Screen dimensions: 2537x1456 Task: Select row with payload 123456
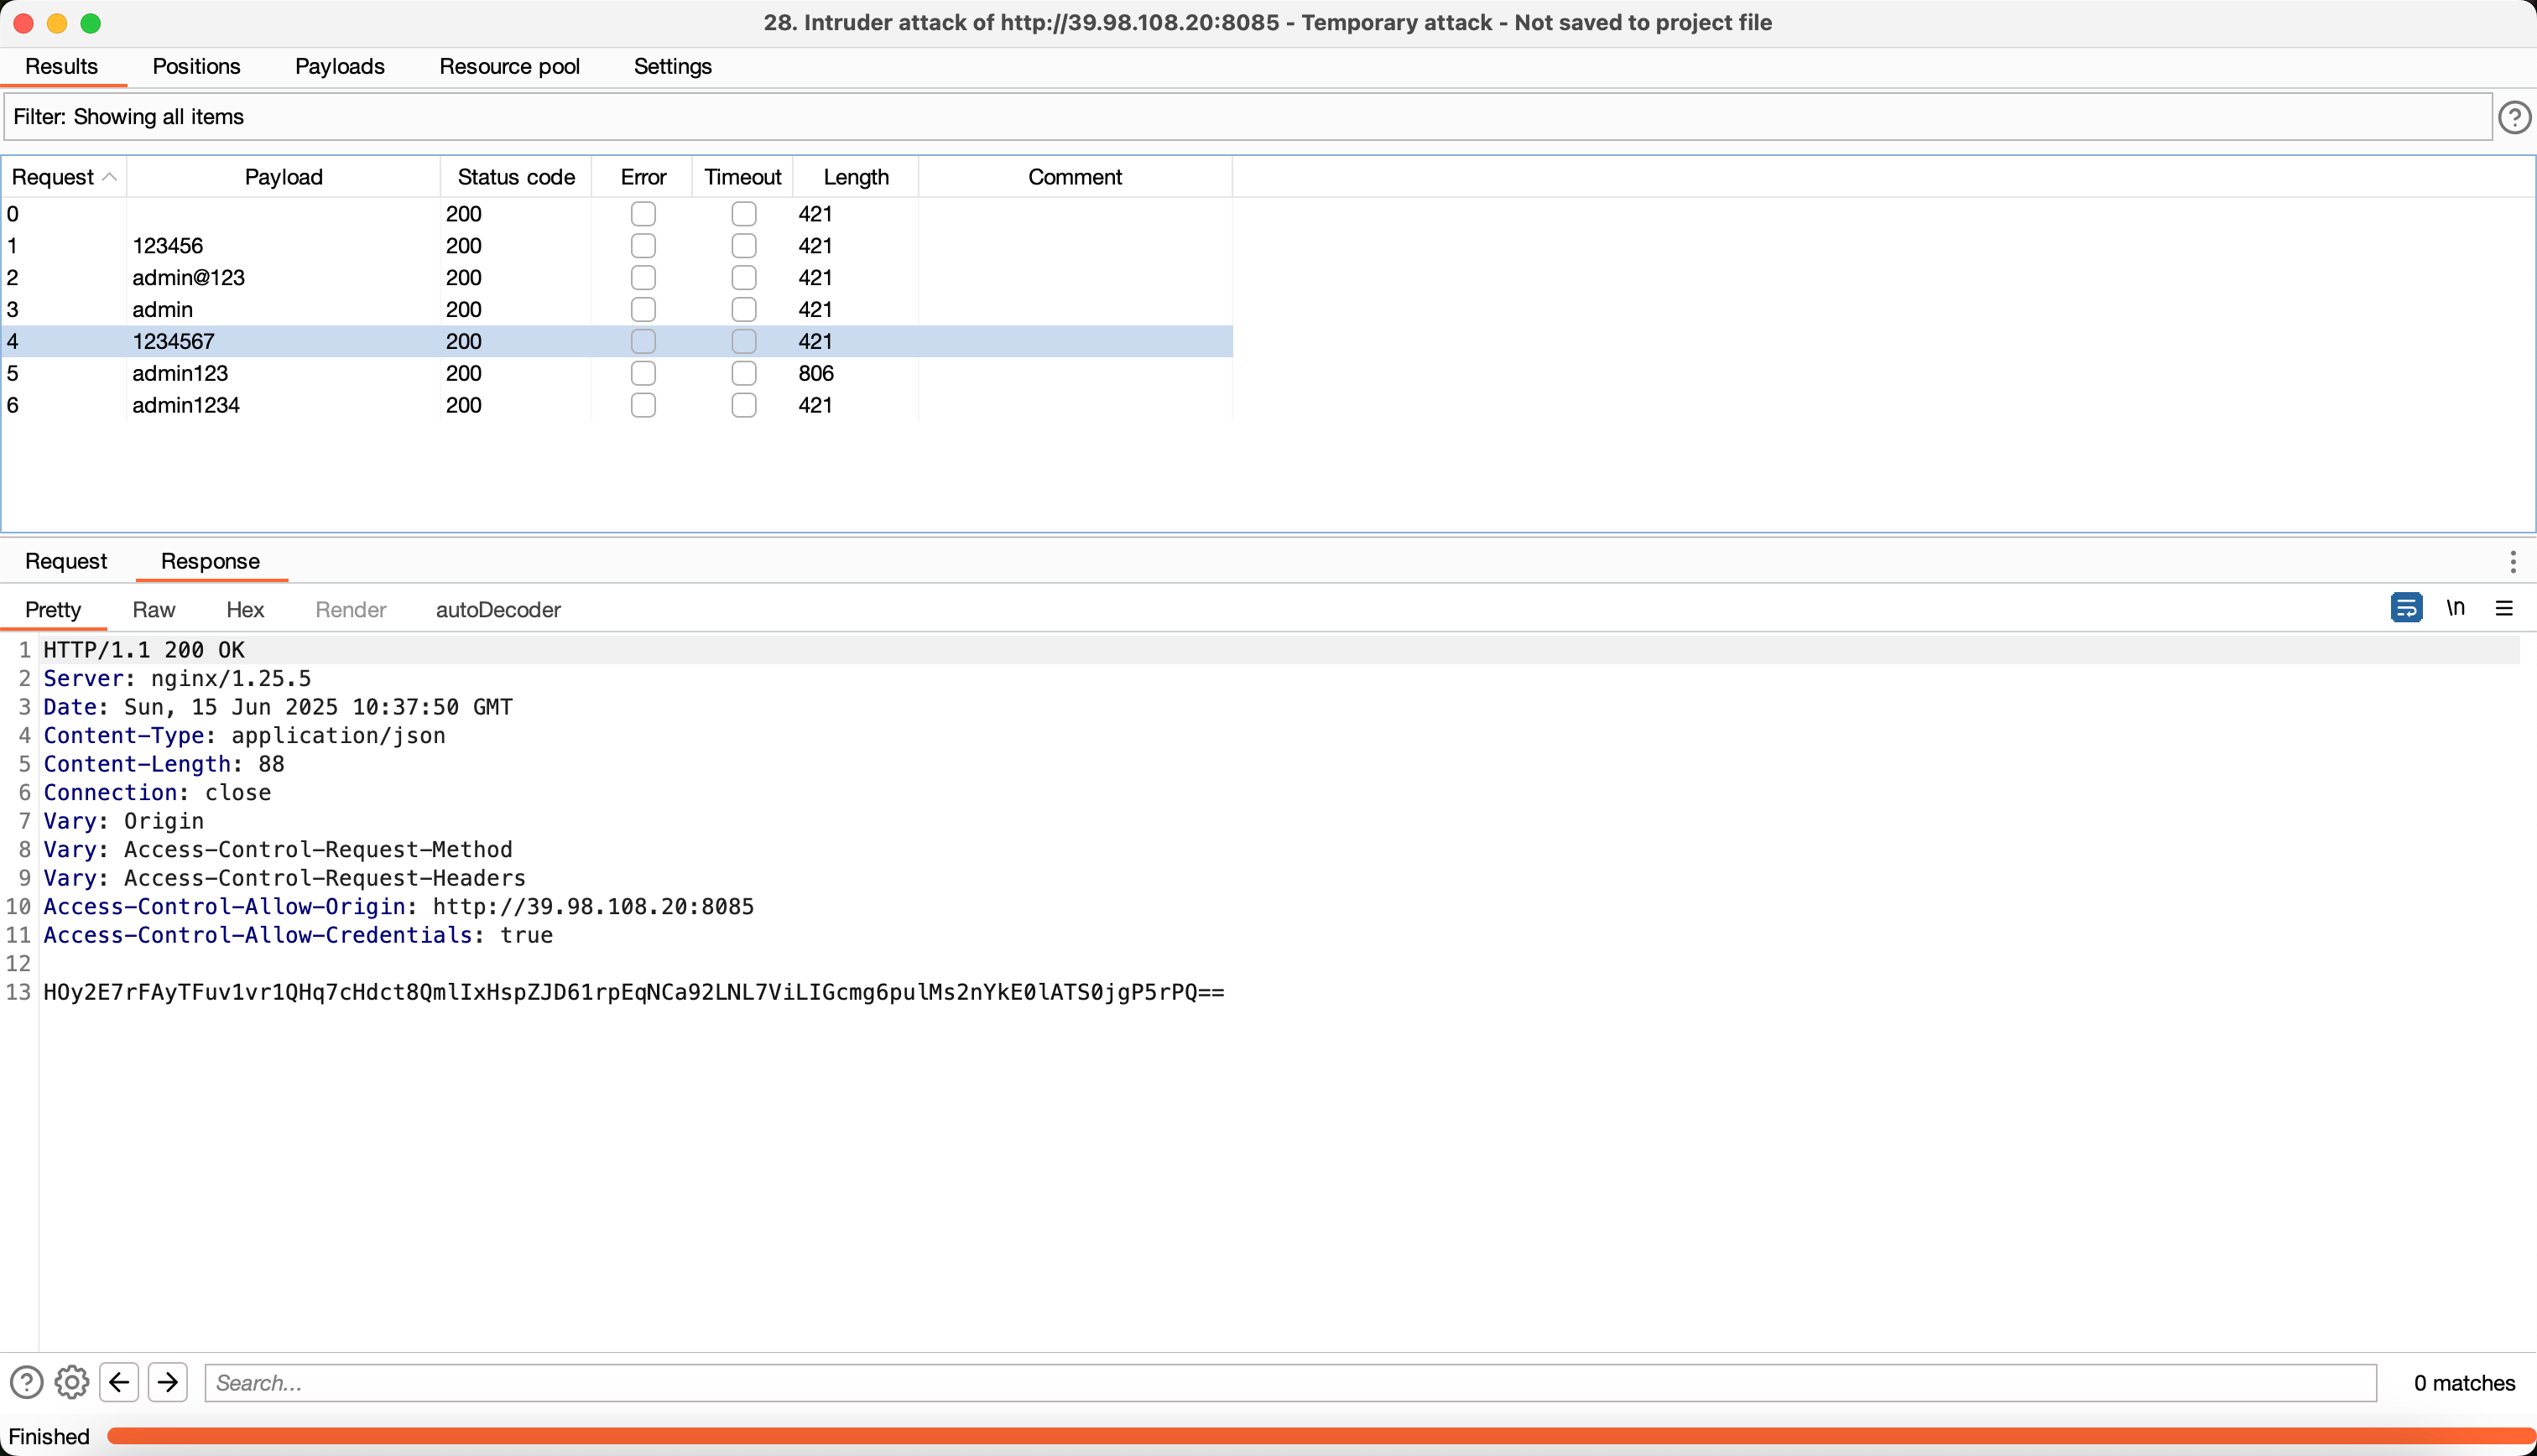(x=617, y=246)
